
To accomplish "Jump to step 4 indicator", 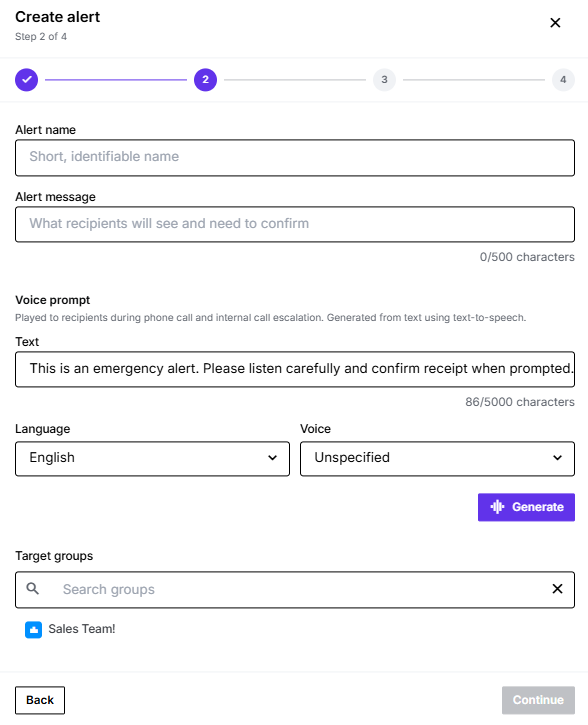I will tap(563, 80).
